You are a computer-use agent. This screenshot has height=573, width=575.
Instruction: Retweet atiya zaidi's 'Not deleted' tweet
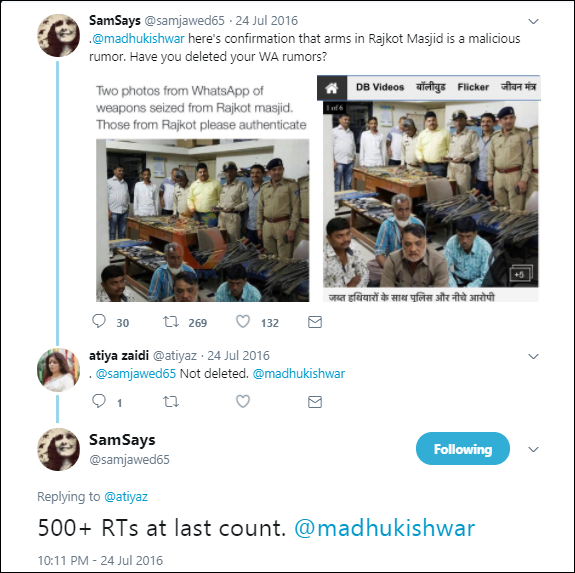coord(171,402)
